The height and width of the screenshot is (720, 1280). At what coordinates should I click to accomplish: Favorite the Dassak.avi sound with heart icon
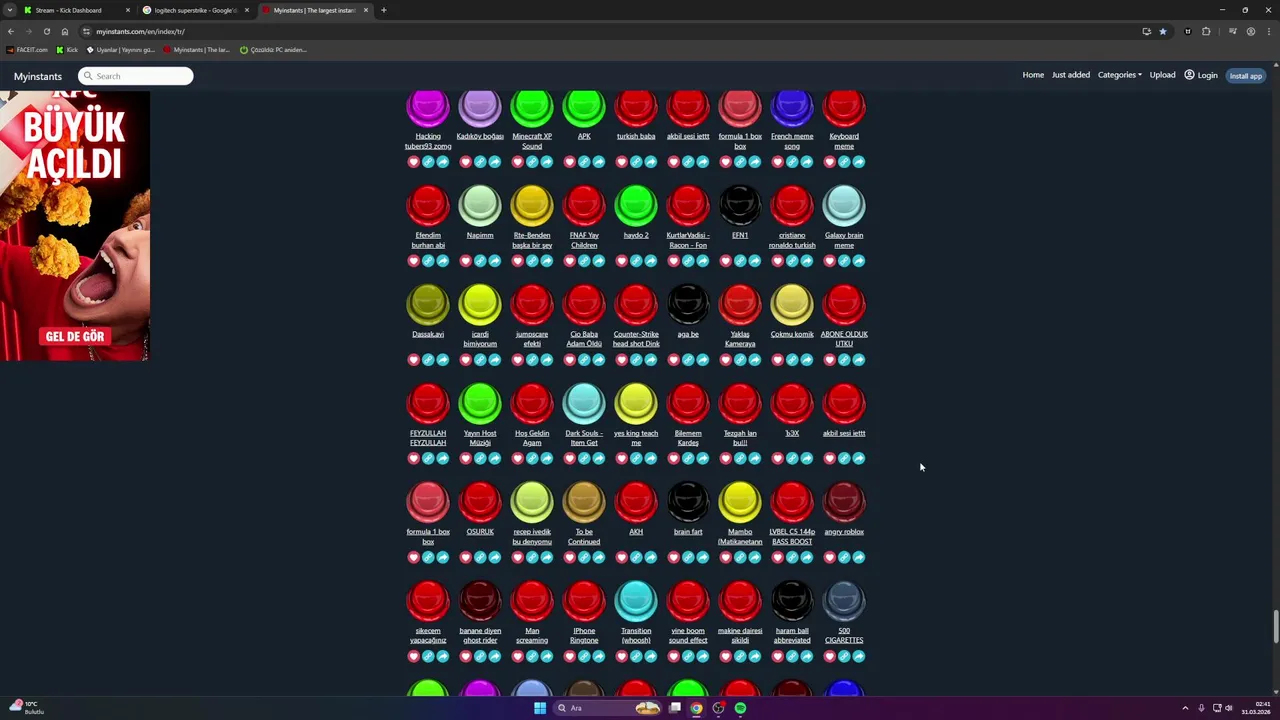click(x=413, y=360)
